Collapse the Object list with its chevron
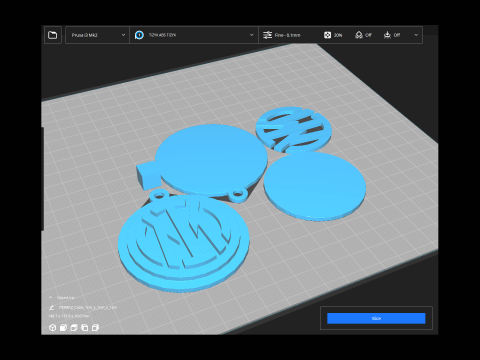The width and height of the screenshot is (480, 360). pos(51,297)
